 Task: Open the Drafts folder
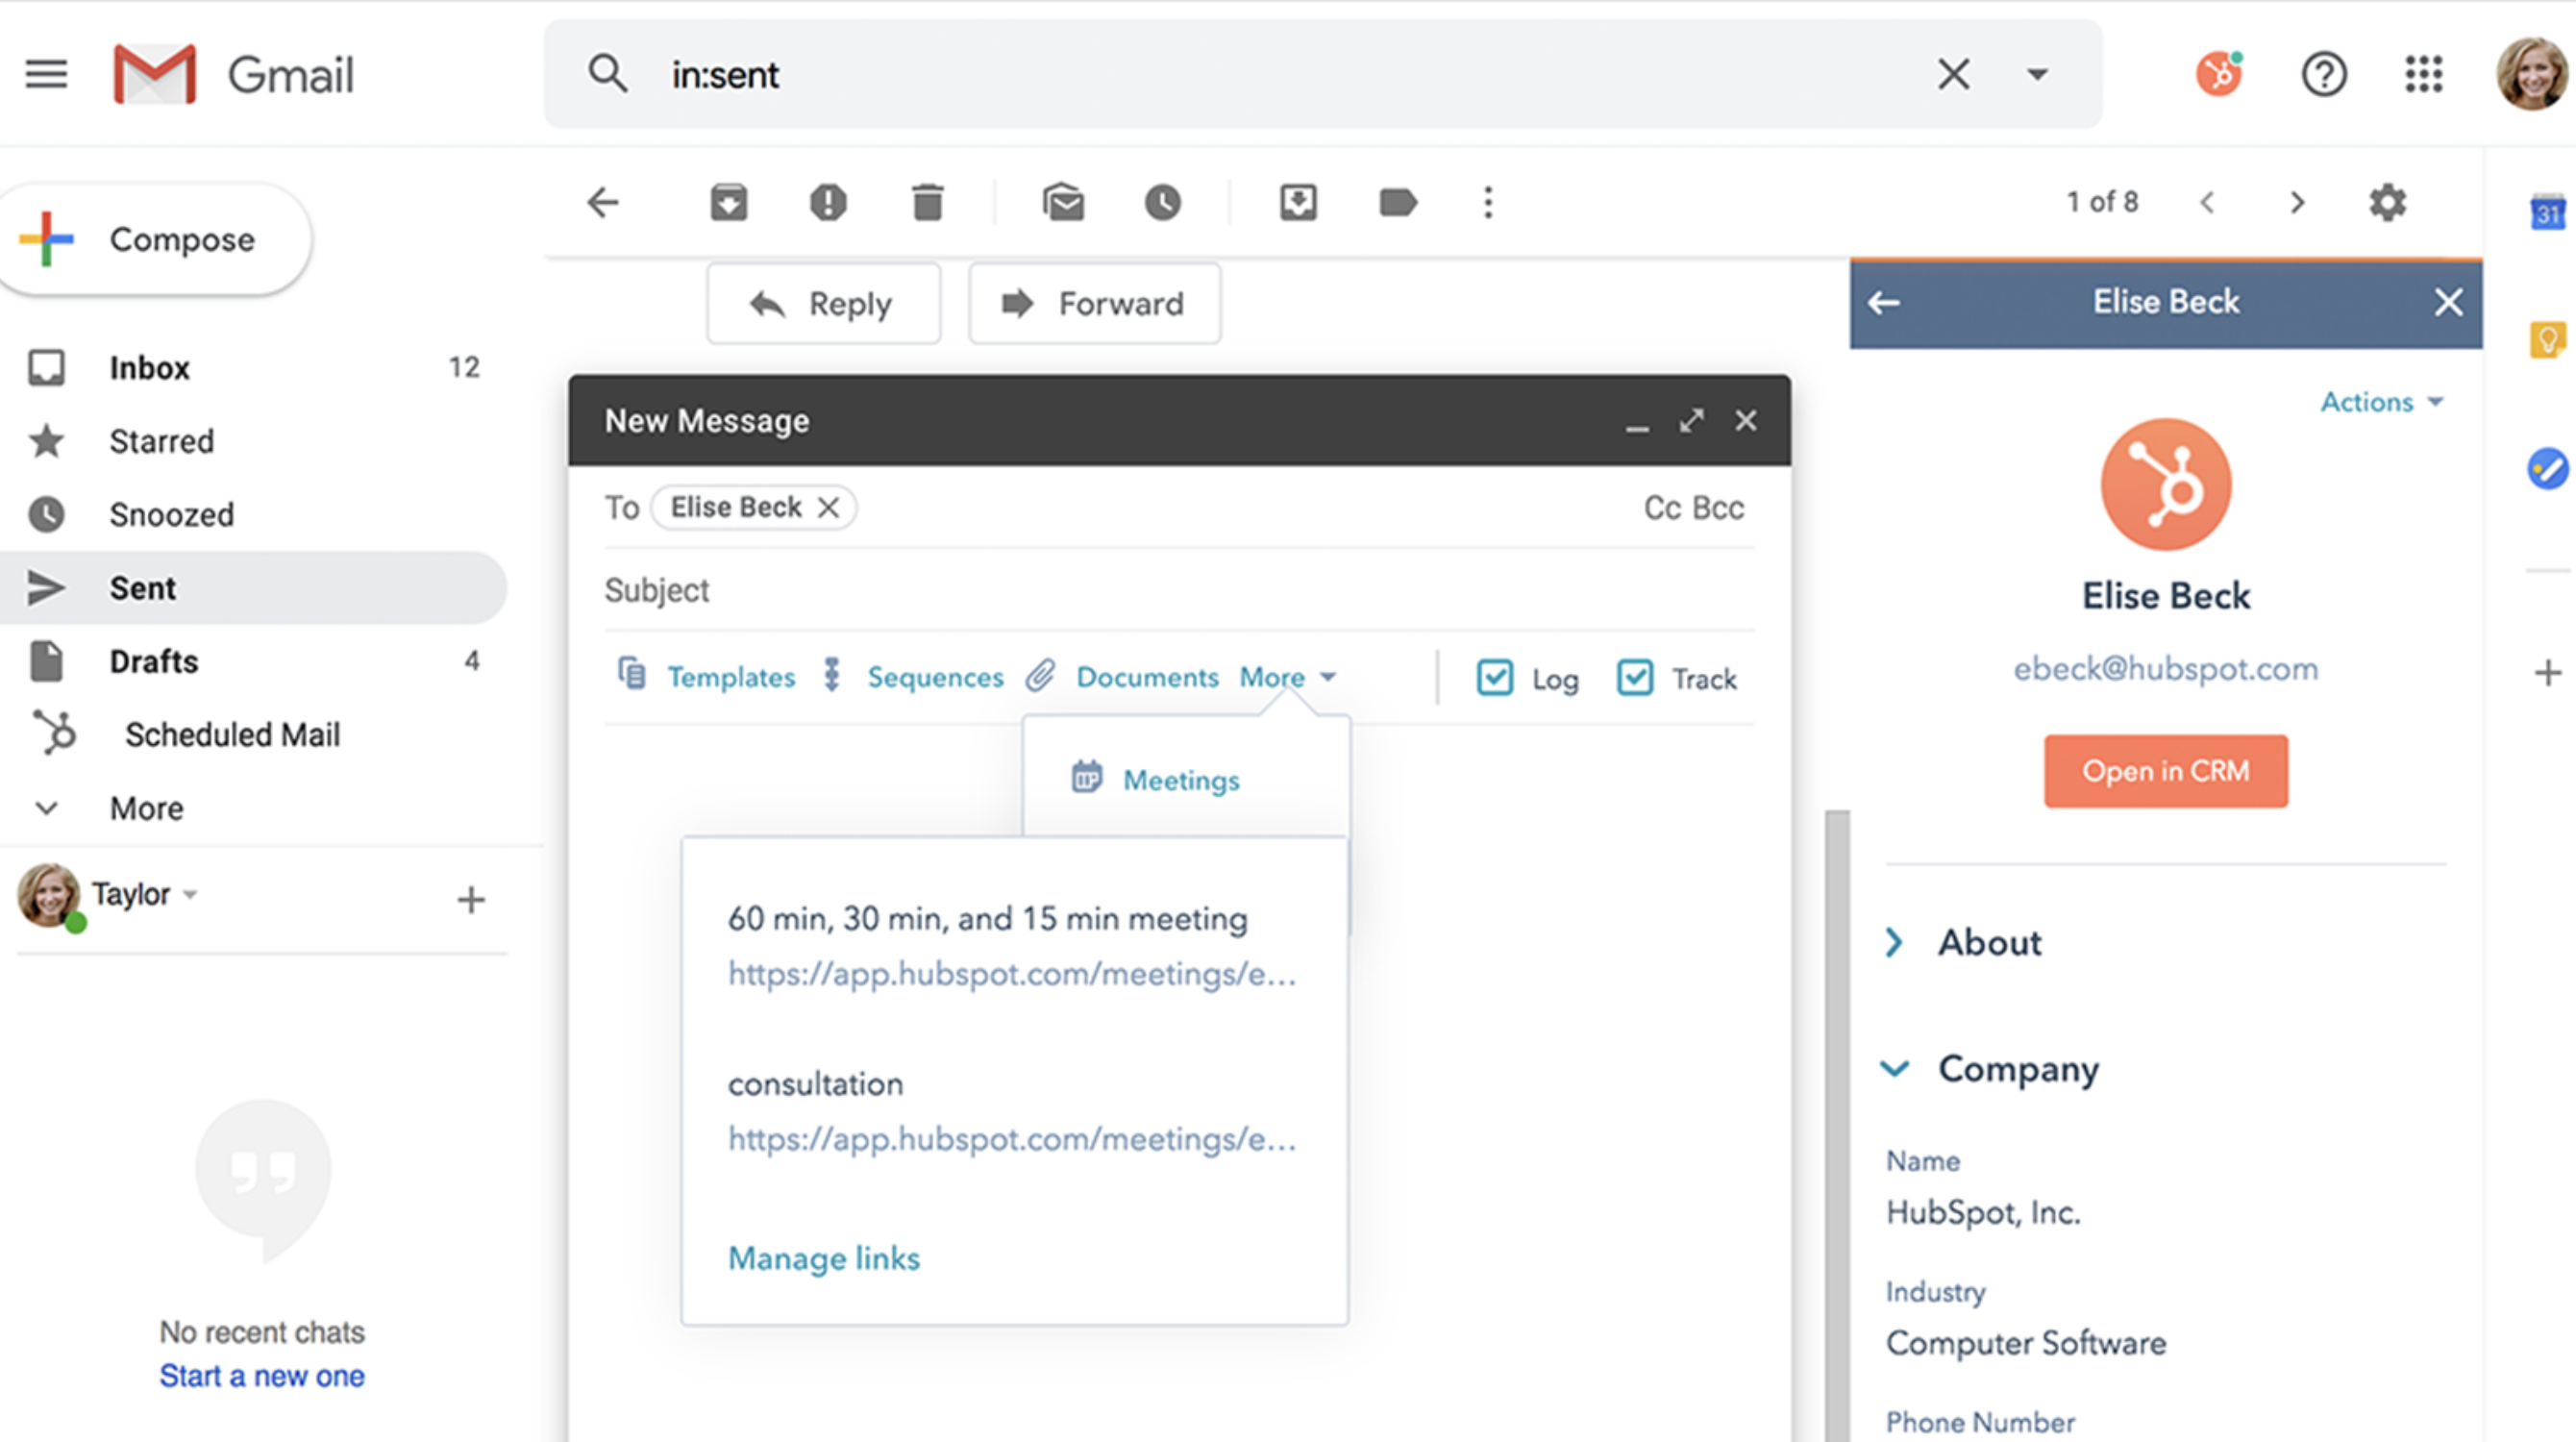254,661
